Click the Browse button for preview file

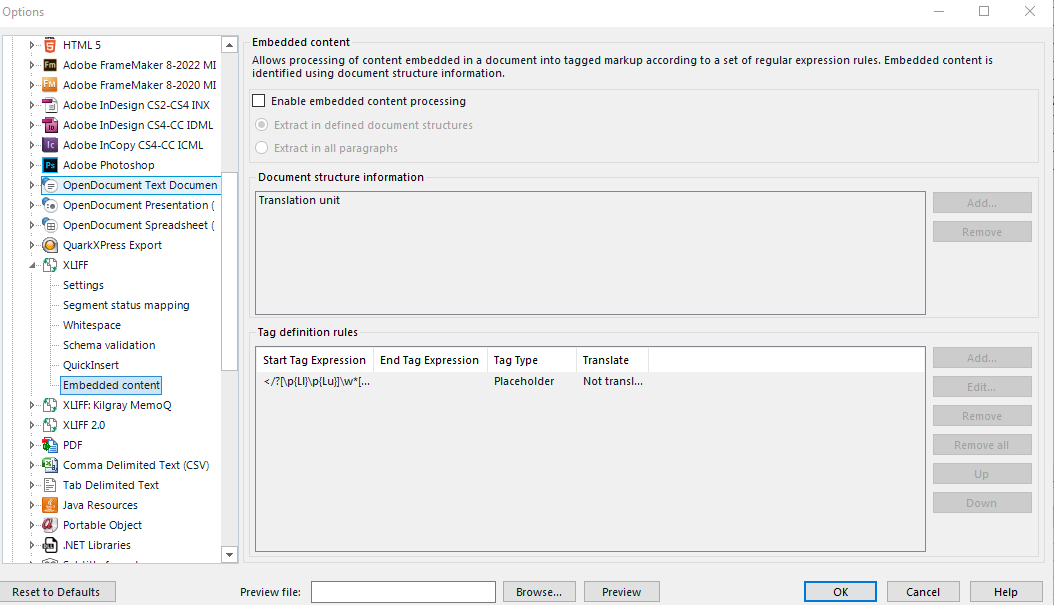click(x=539, y=591)
